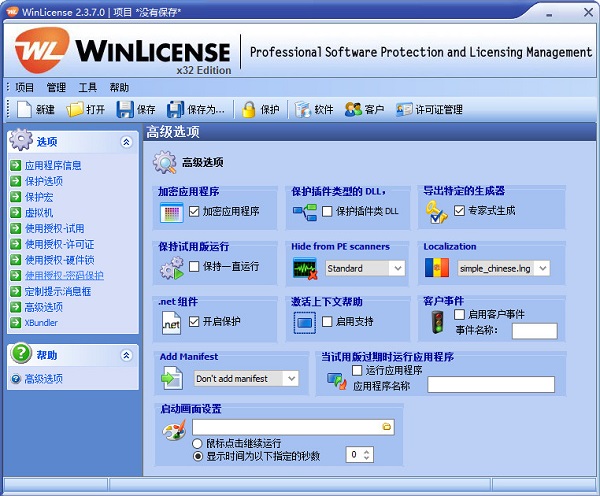The width and height of the screenshot is (600, 496).
Task: Click the plugin DLL network icon
Action: pos(305,212)
